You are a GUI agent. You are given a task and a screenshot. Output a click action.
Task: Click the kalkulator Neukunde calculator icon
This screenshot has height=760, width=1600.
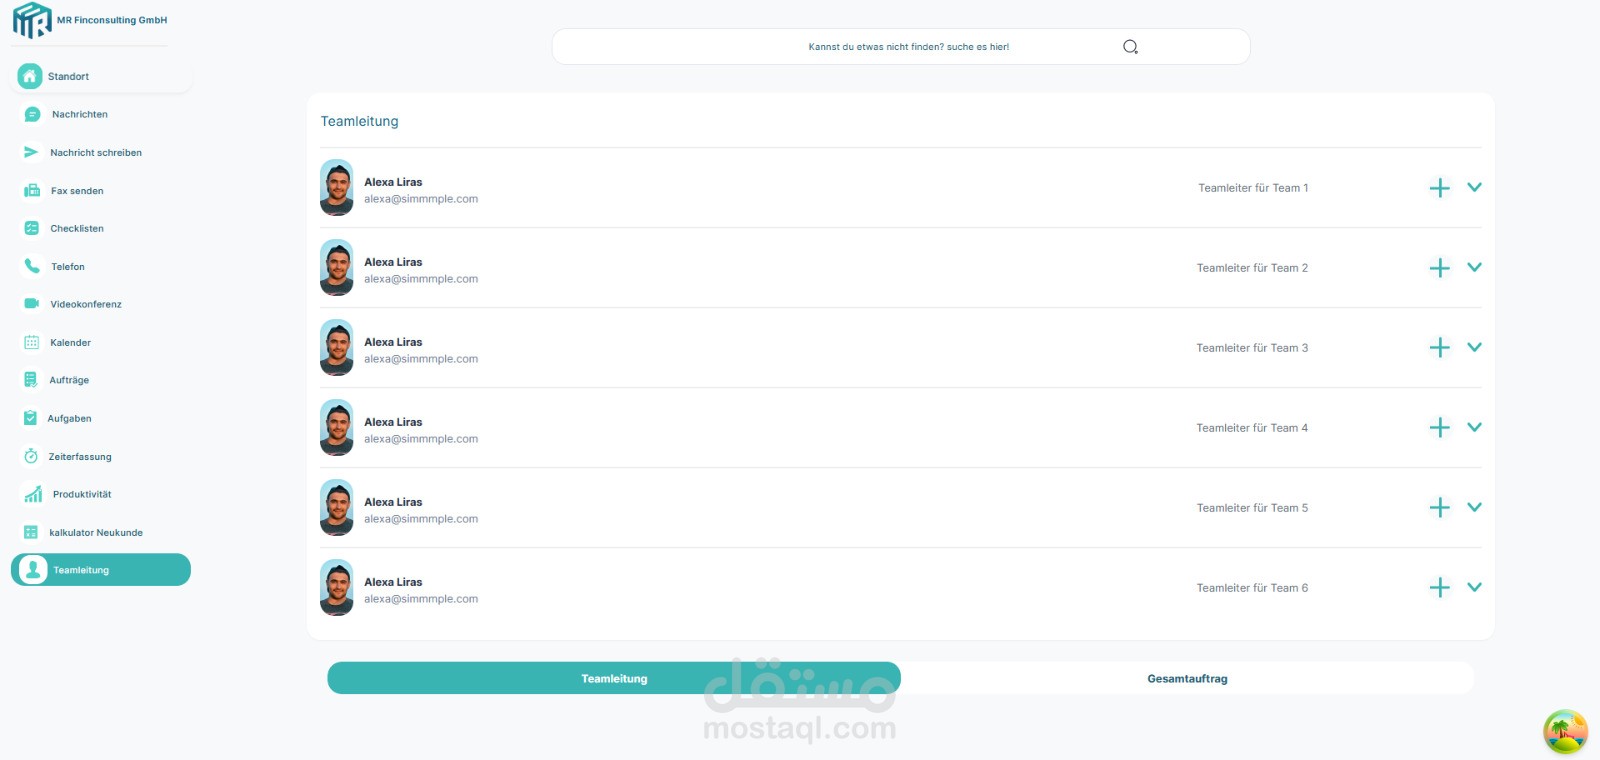coord(31,532)
